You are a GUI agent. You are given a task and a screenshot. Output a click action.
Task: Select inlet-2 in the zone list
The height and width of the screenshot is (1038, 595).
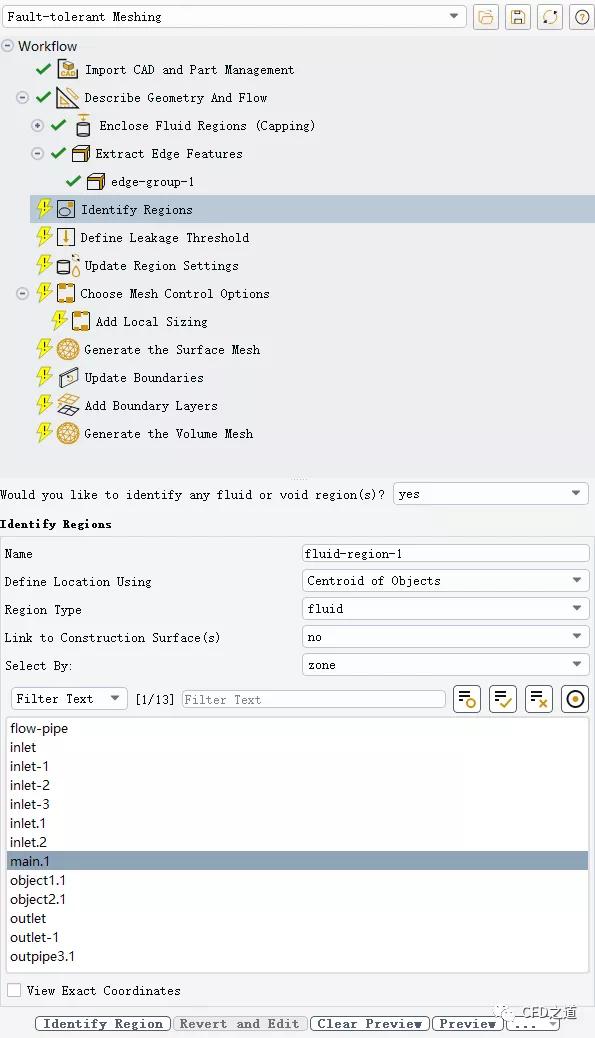(x=297, y=785)
